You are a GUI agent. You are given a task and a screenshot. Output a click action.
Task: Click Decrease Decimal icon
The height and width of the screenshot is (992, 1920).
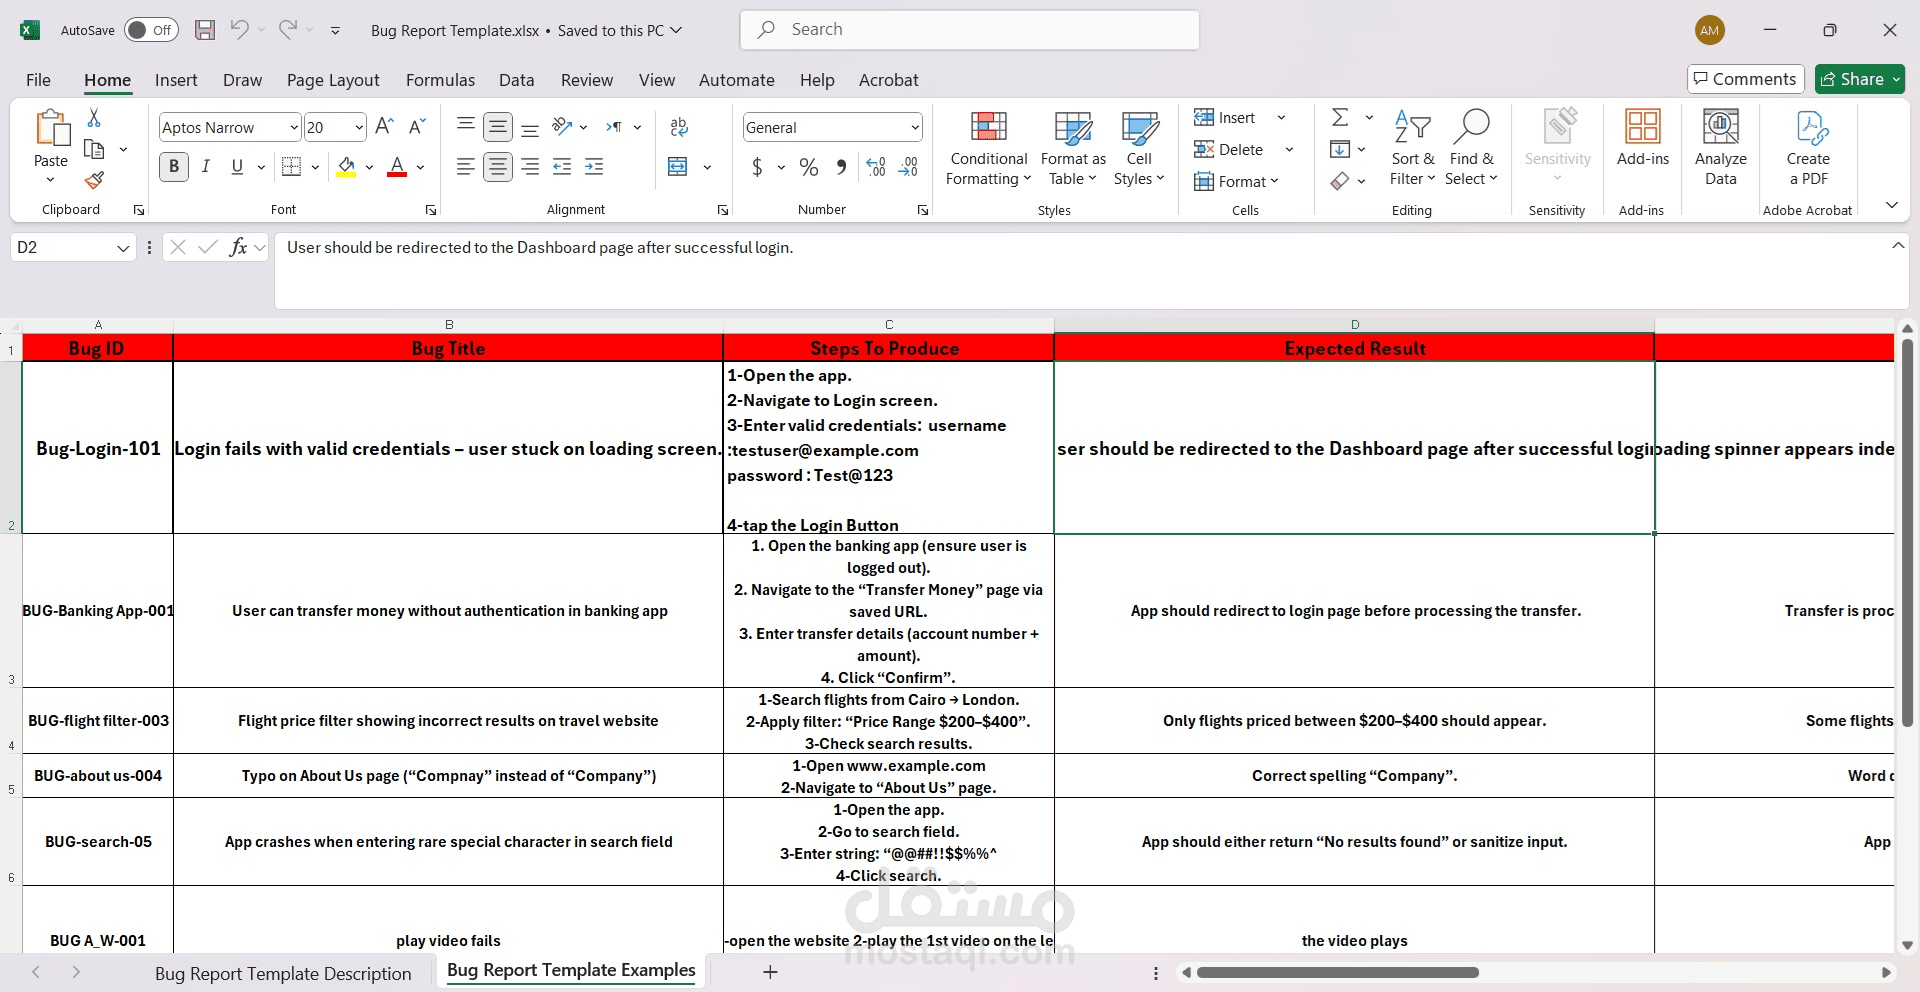[x=909, y=167]
